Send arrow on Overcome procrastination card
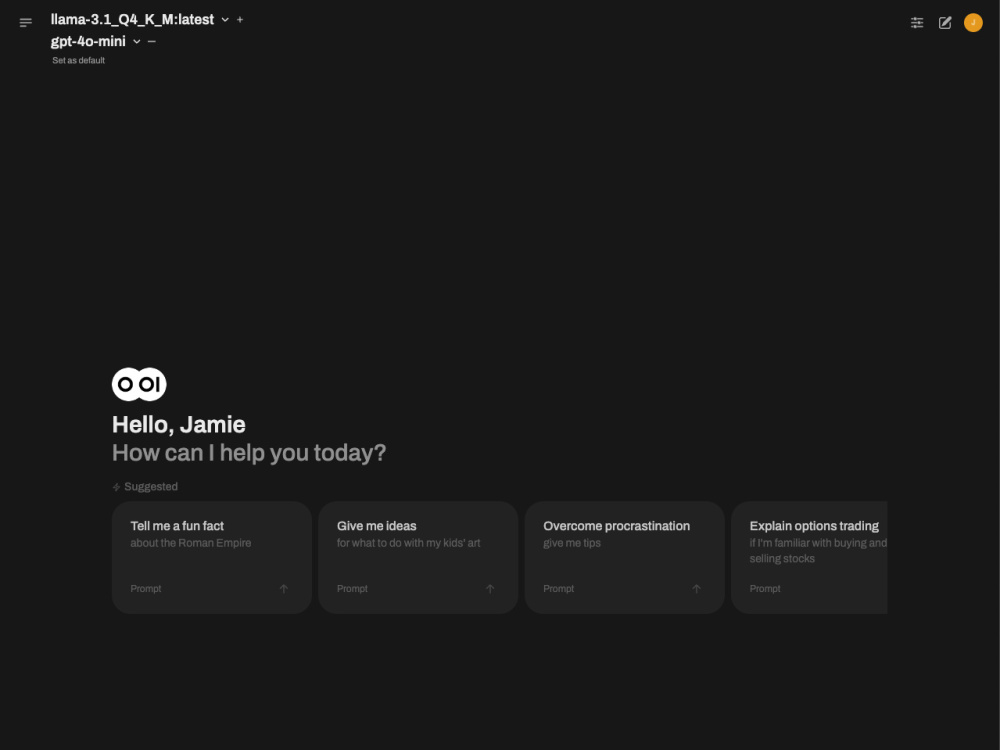Screen dimensions: 1000x750 coord(696,589)
